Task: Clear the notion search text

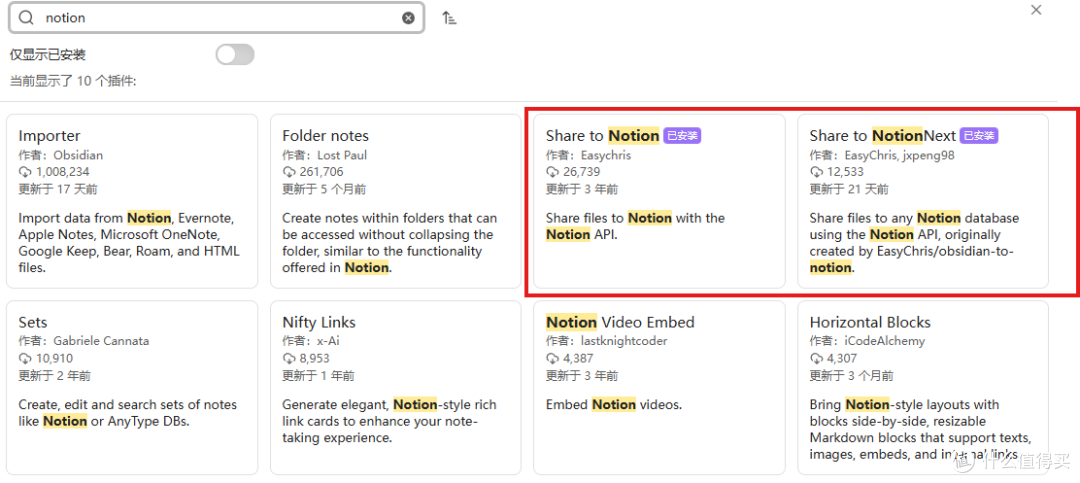Action: pyautogui.click(x=408, y=18)
